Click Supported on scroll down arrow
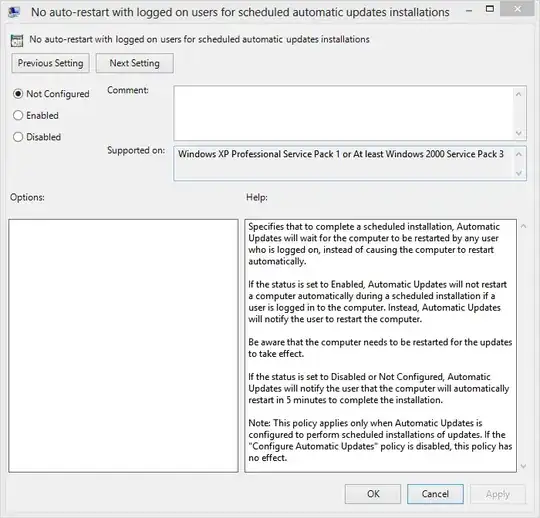 pos(519,173)
